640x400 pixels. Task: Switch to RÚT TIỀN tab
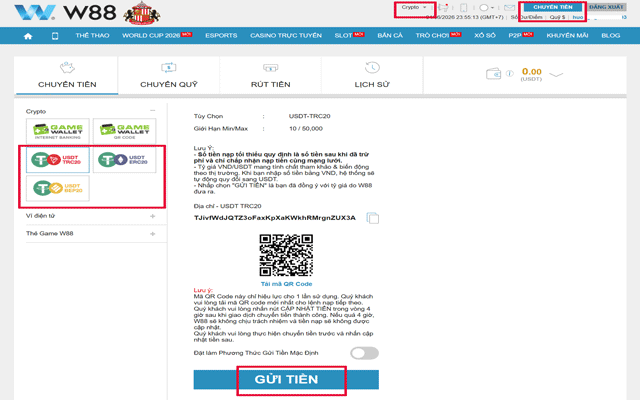(x=270, y=76)
